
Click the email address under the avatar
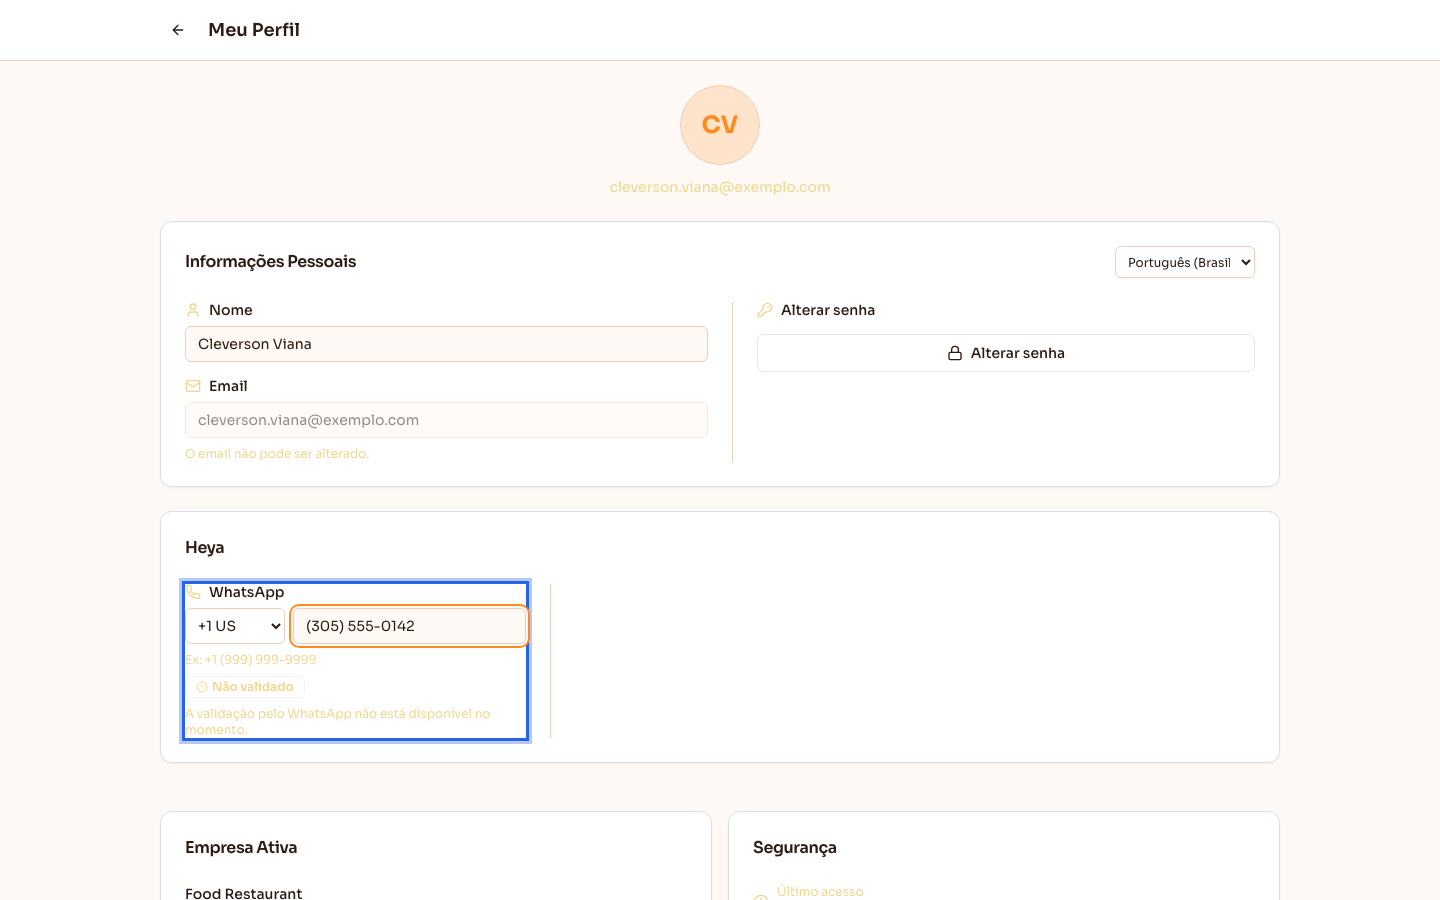720,187
